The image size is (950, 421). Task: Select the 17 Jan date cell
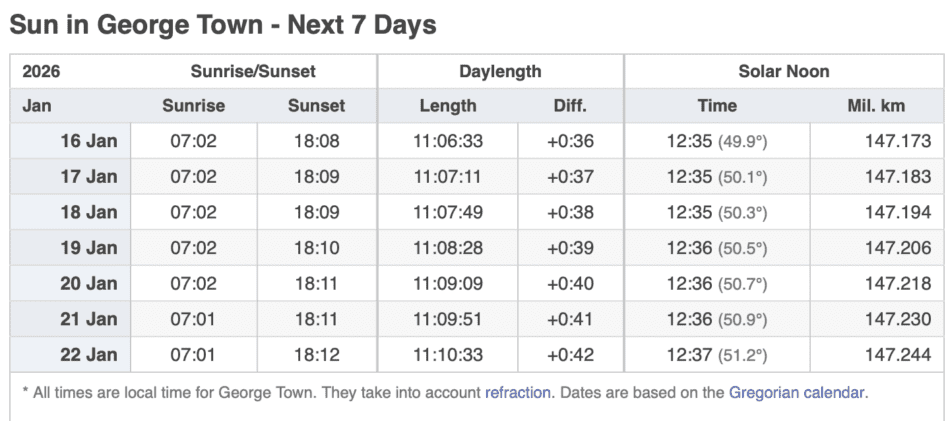tap(88, 177)
